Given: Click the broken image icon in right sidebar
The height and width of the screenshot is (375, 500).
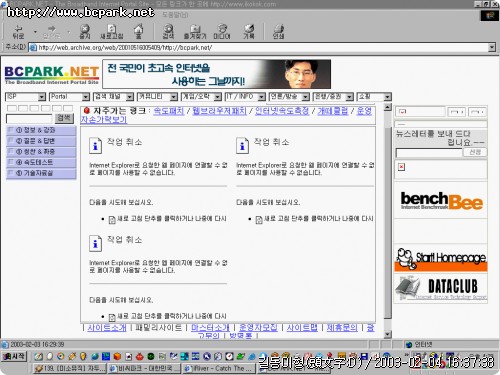Looking at the screenshot, I should (401, 167).
